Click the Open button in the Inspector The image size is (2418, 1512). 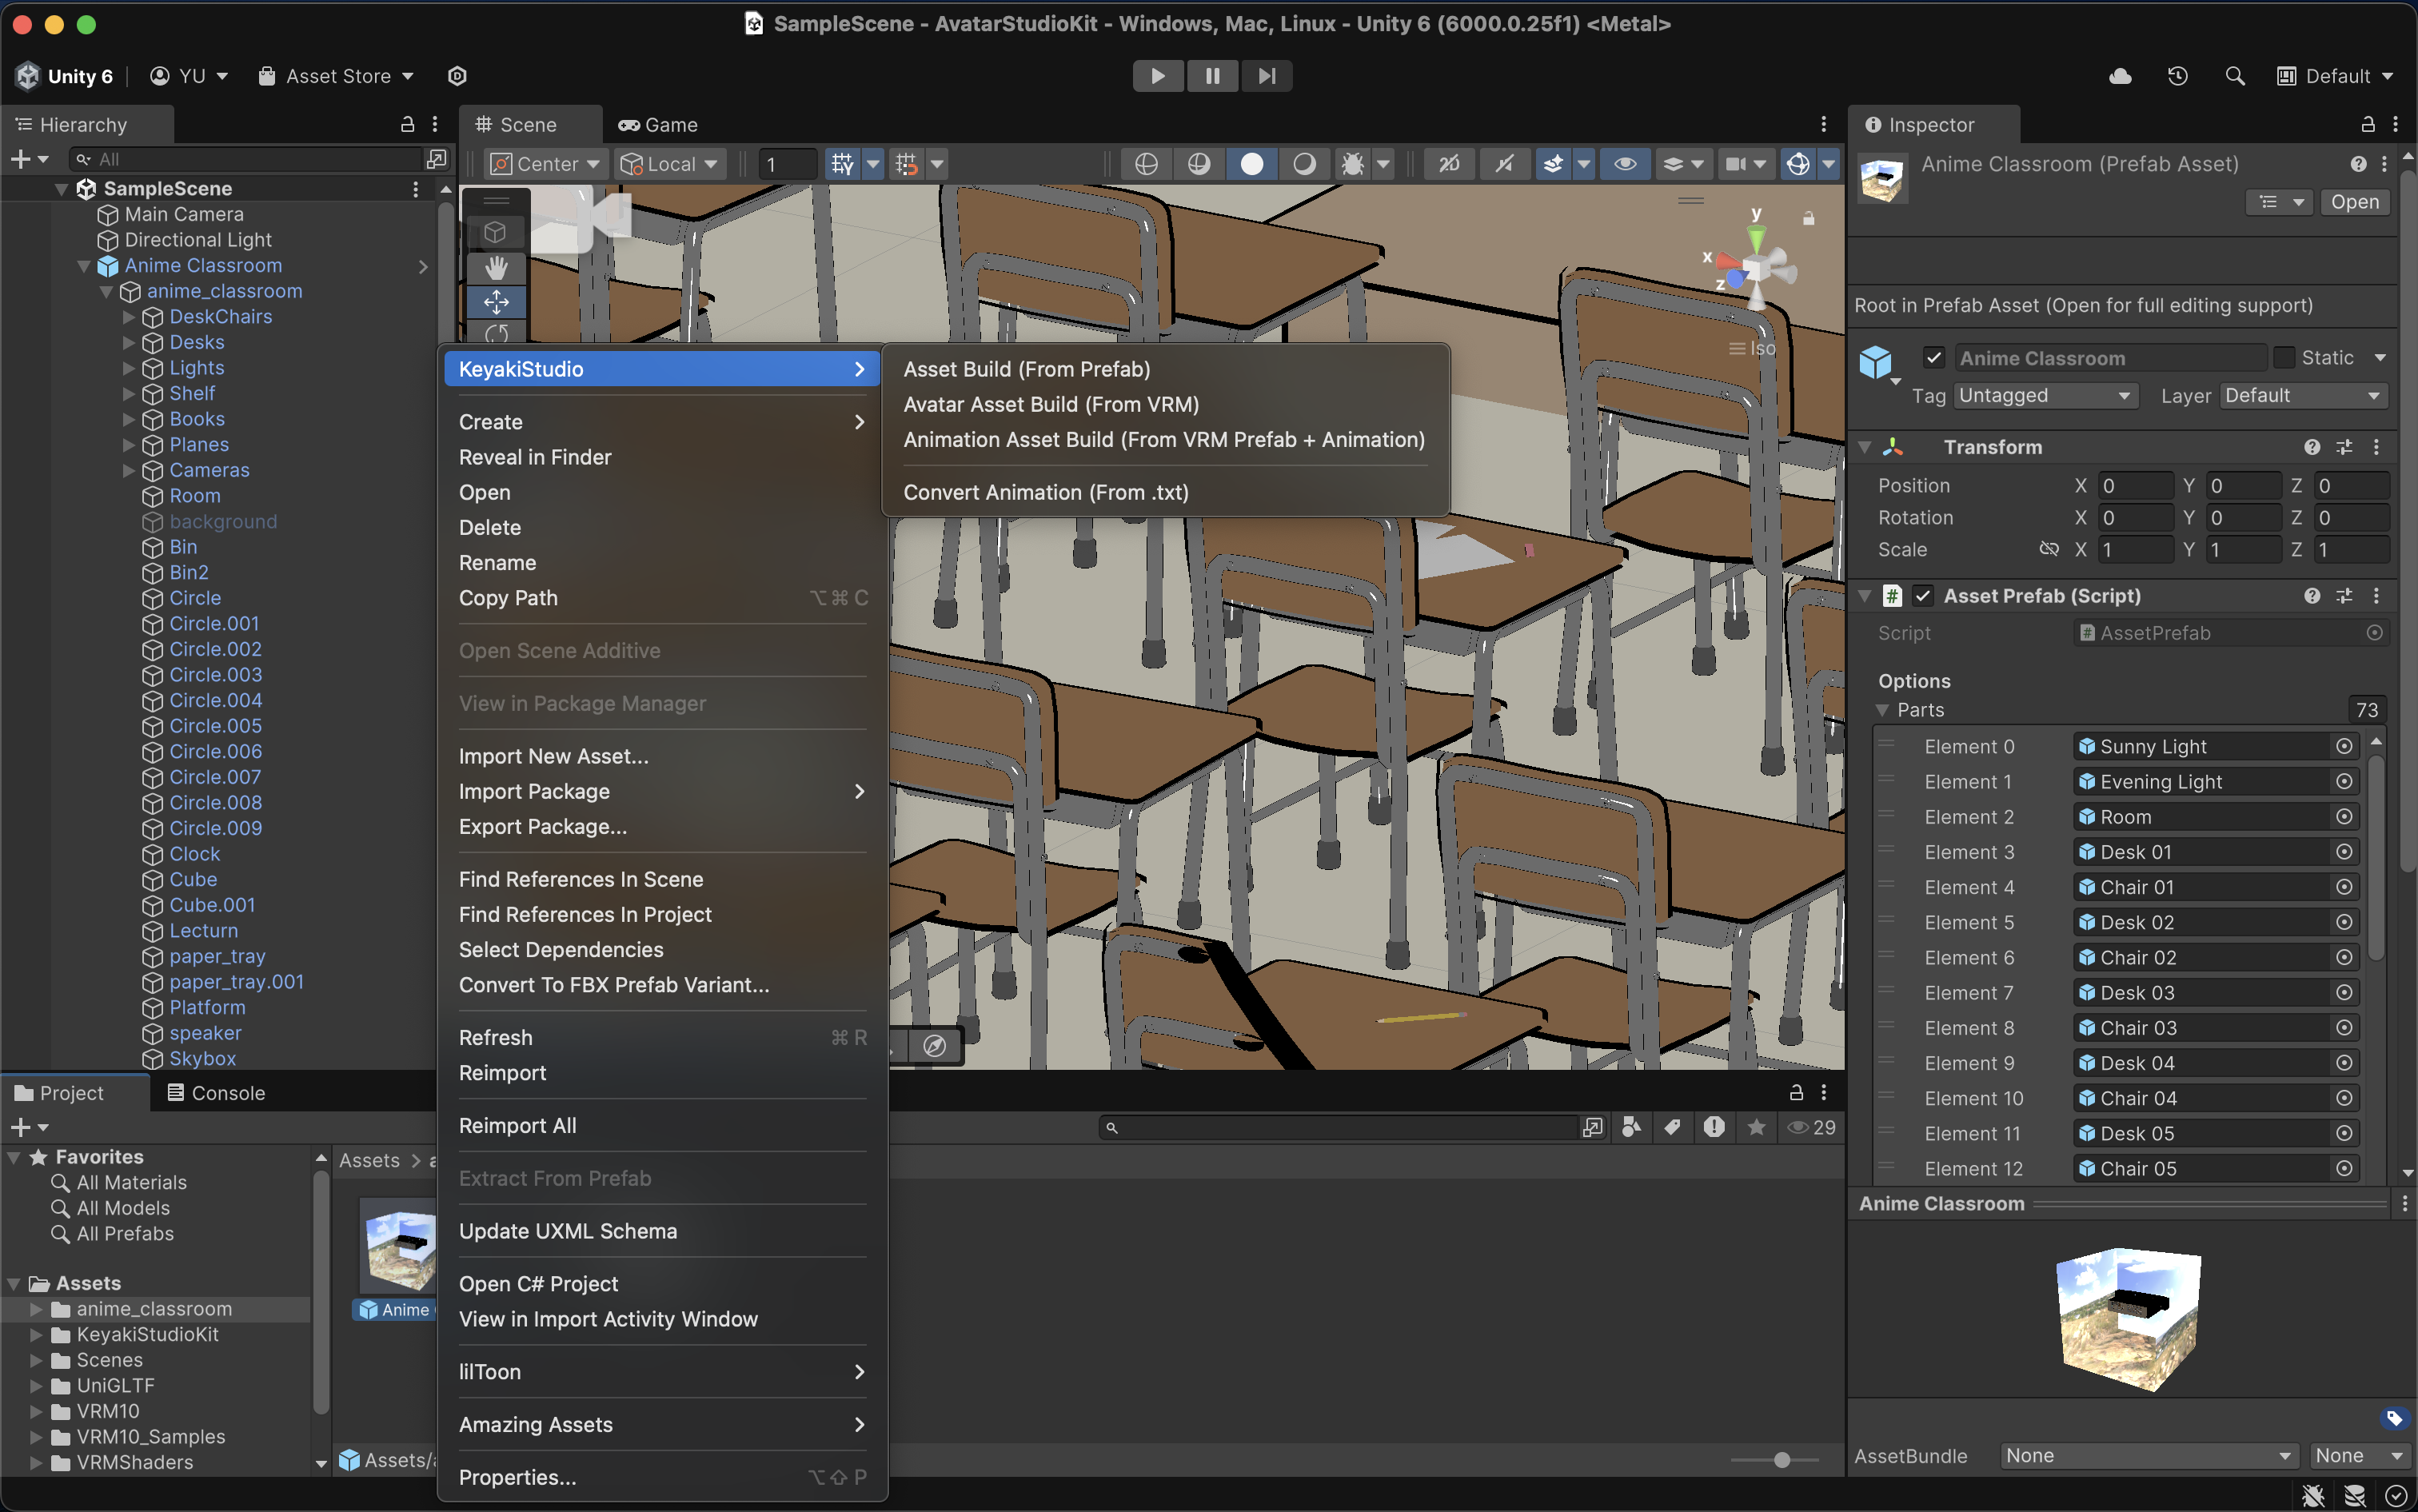click(2353, 201)
